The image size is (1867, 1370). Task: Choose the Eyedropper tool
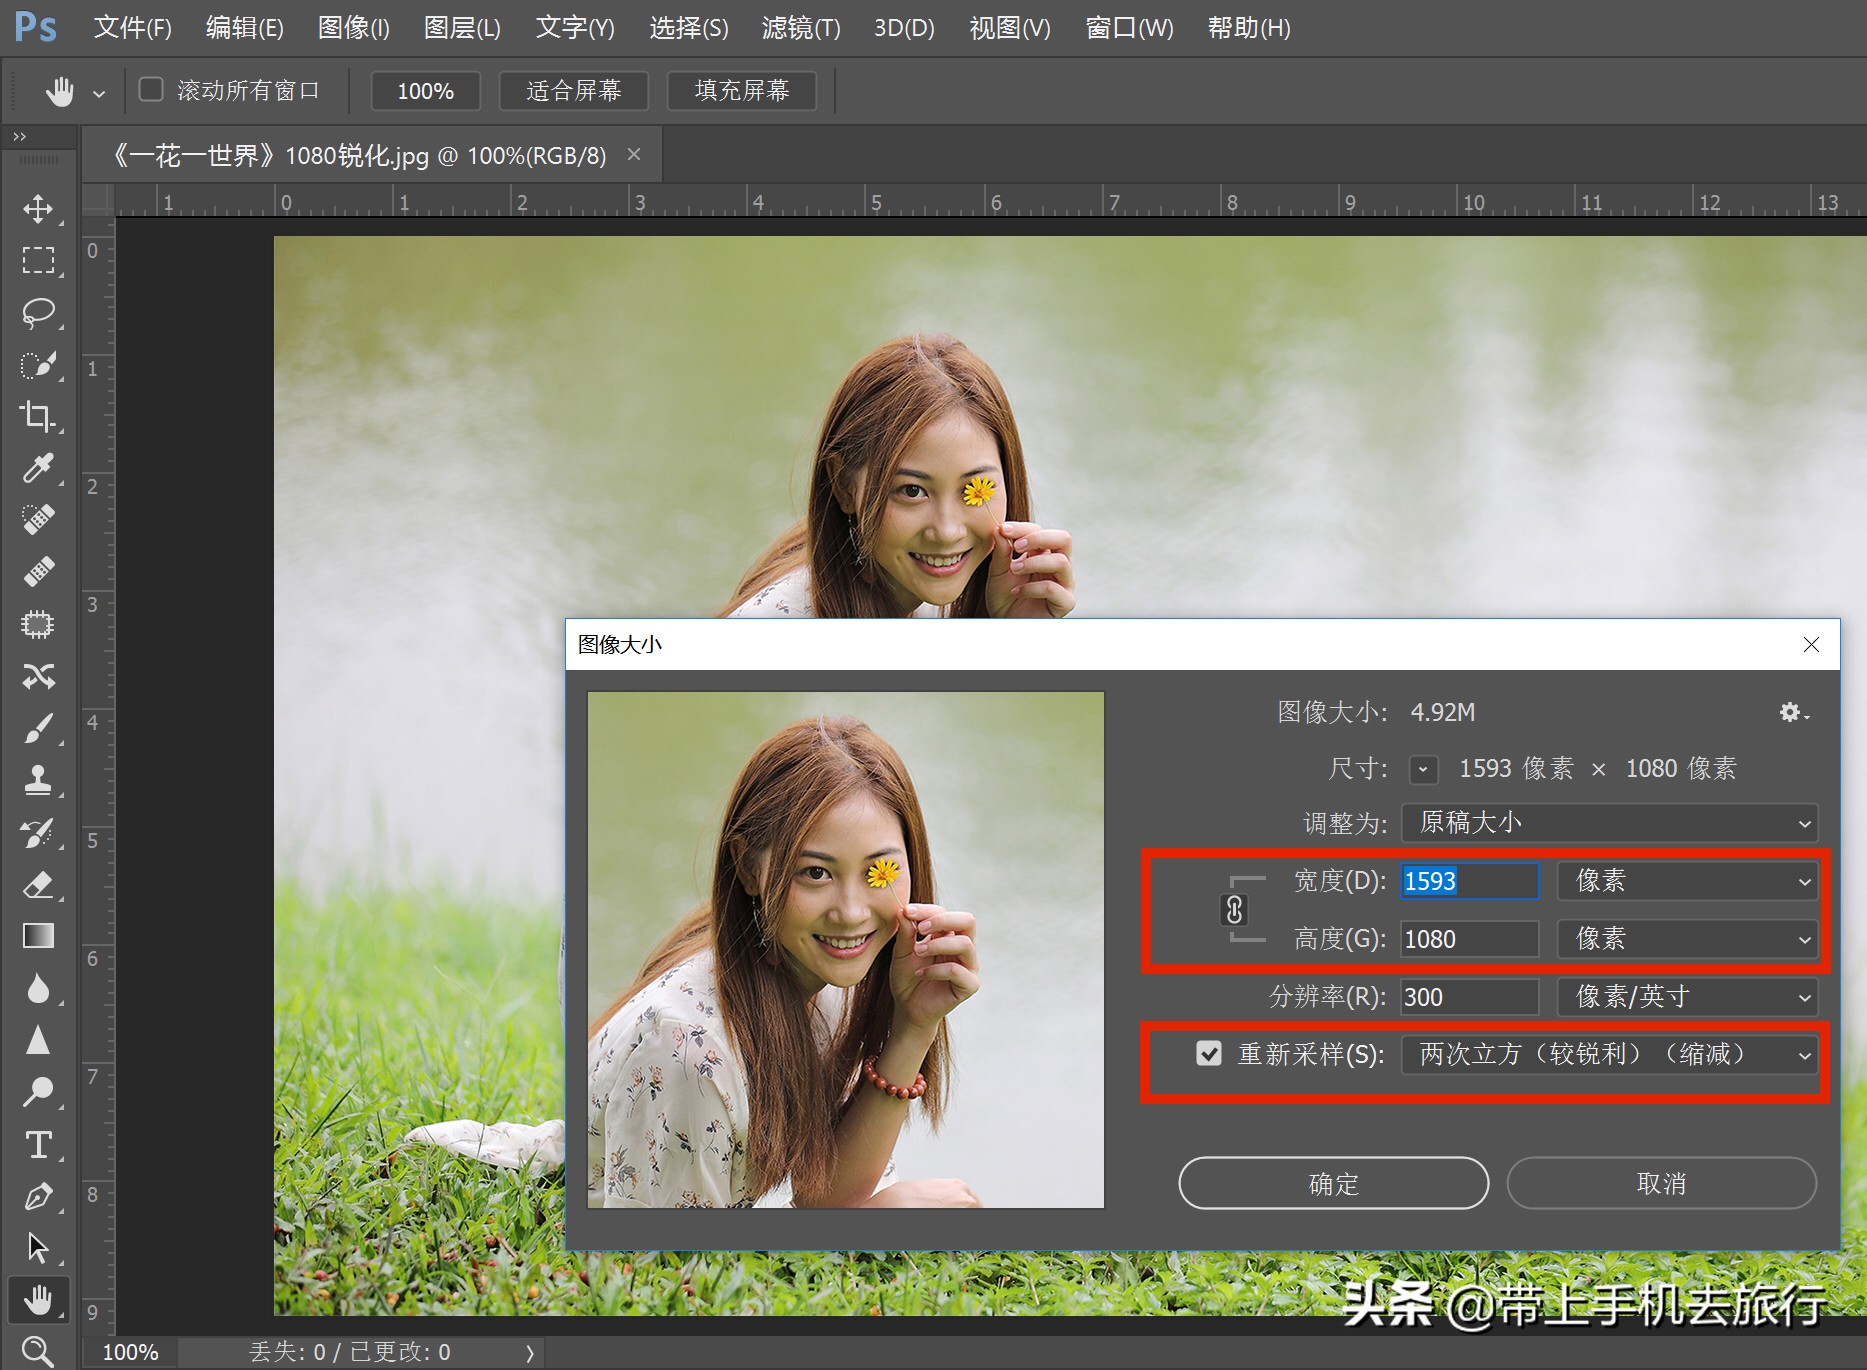click(38, 468)
